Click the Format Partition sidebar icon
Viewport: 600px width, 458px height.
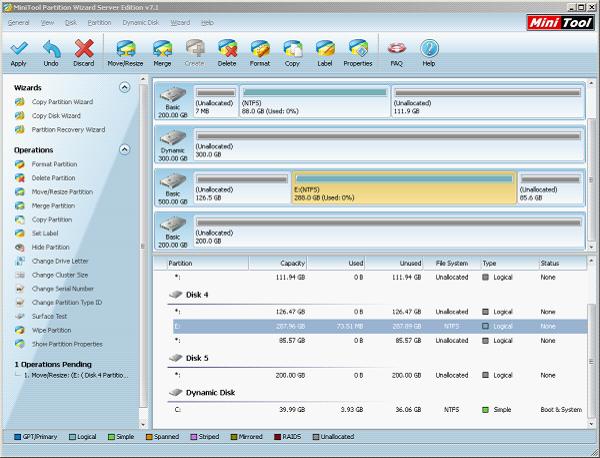coord(20,164)
